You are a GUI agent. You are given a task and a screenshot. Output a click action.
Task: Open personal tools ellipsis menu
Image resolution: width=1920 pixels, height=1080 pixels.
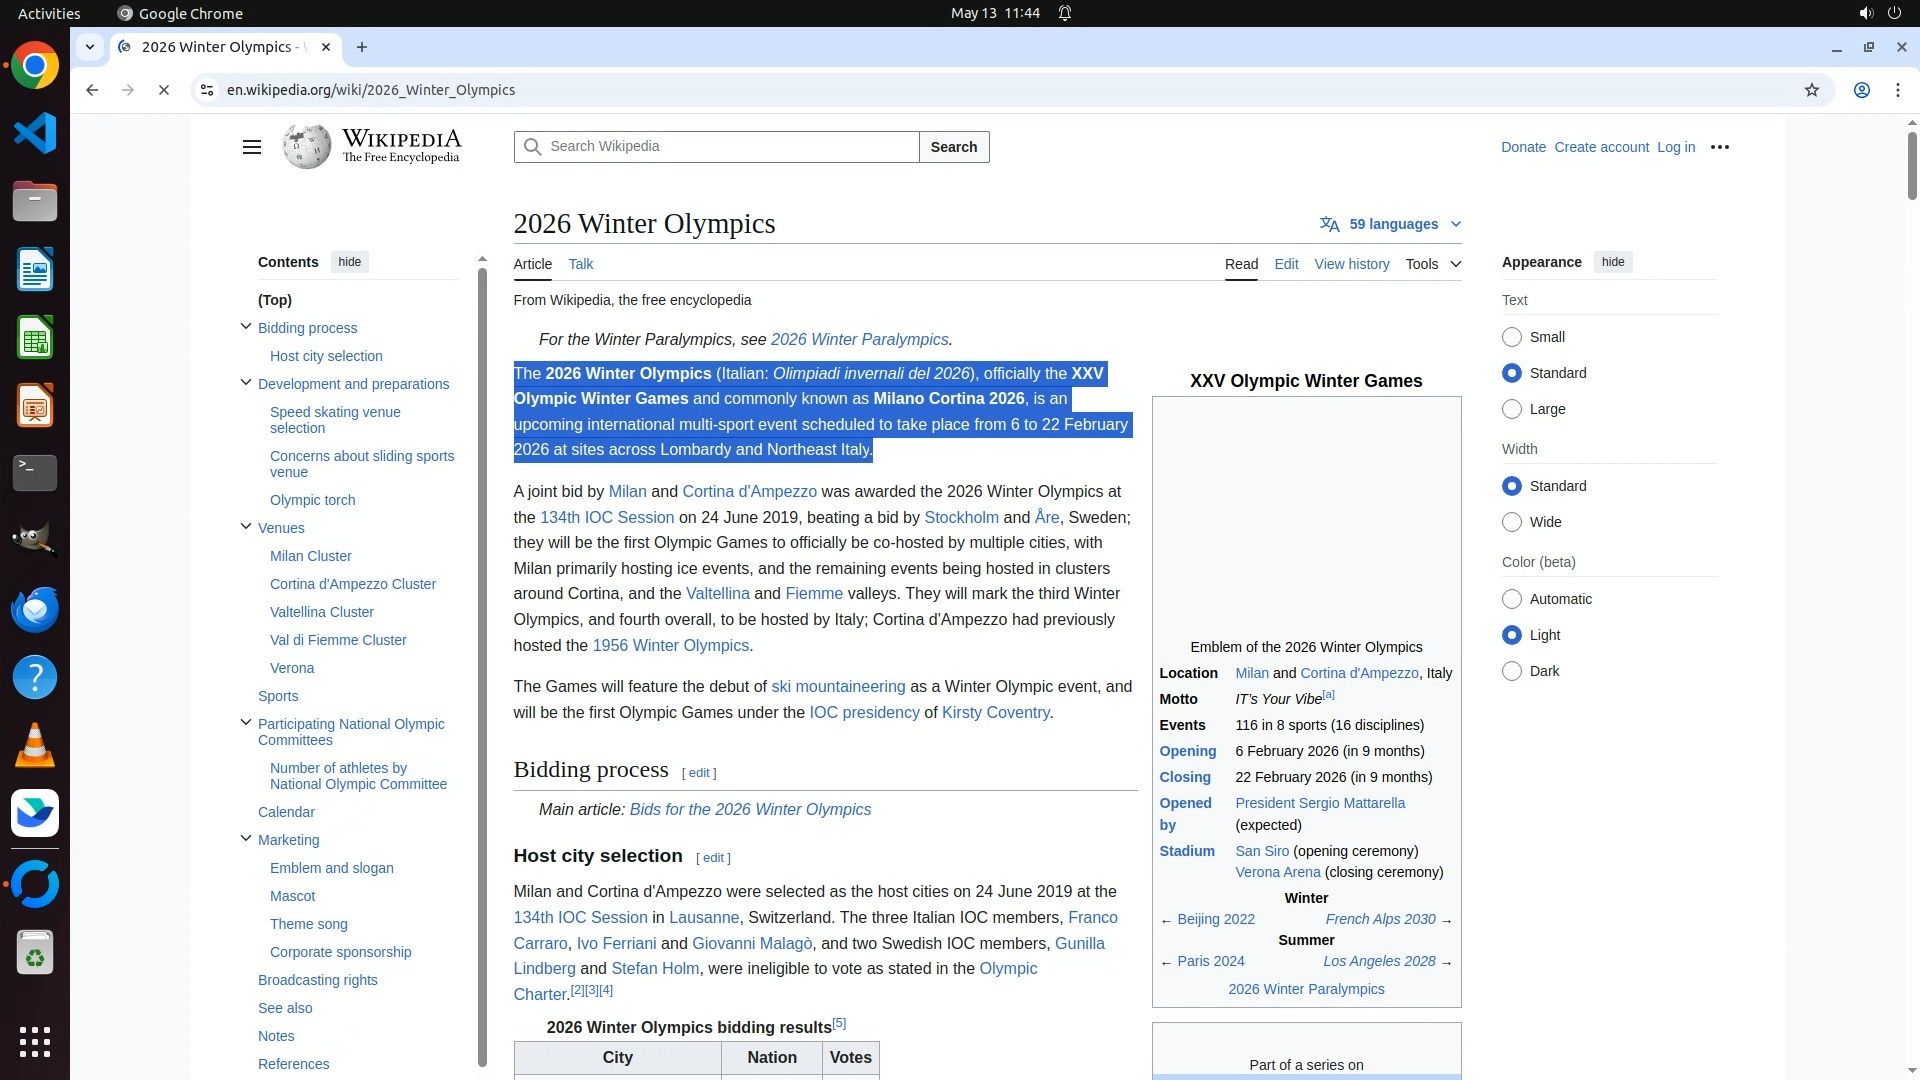[x=1719, y=147]
